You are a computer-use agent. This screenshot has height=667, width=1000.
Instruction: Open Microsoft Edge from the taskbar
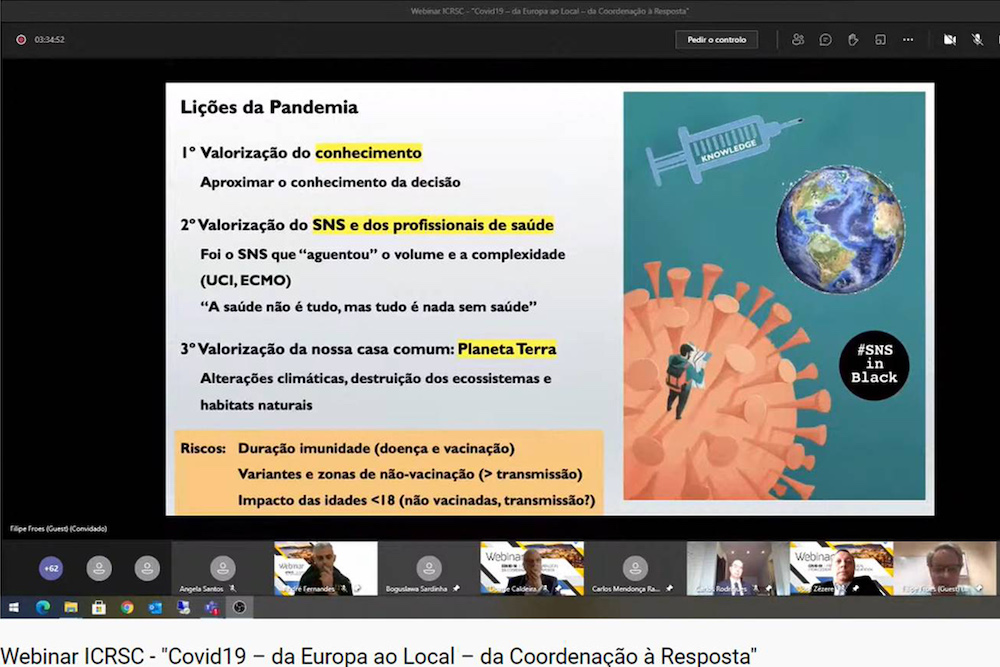pyautogui.click(x=43, y=607)
